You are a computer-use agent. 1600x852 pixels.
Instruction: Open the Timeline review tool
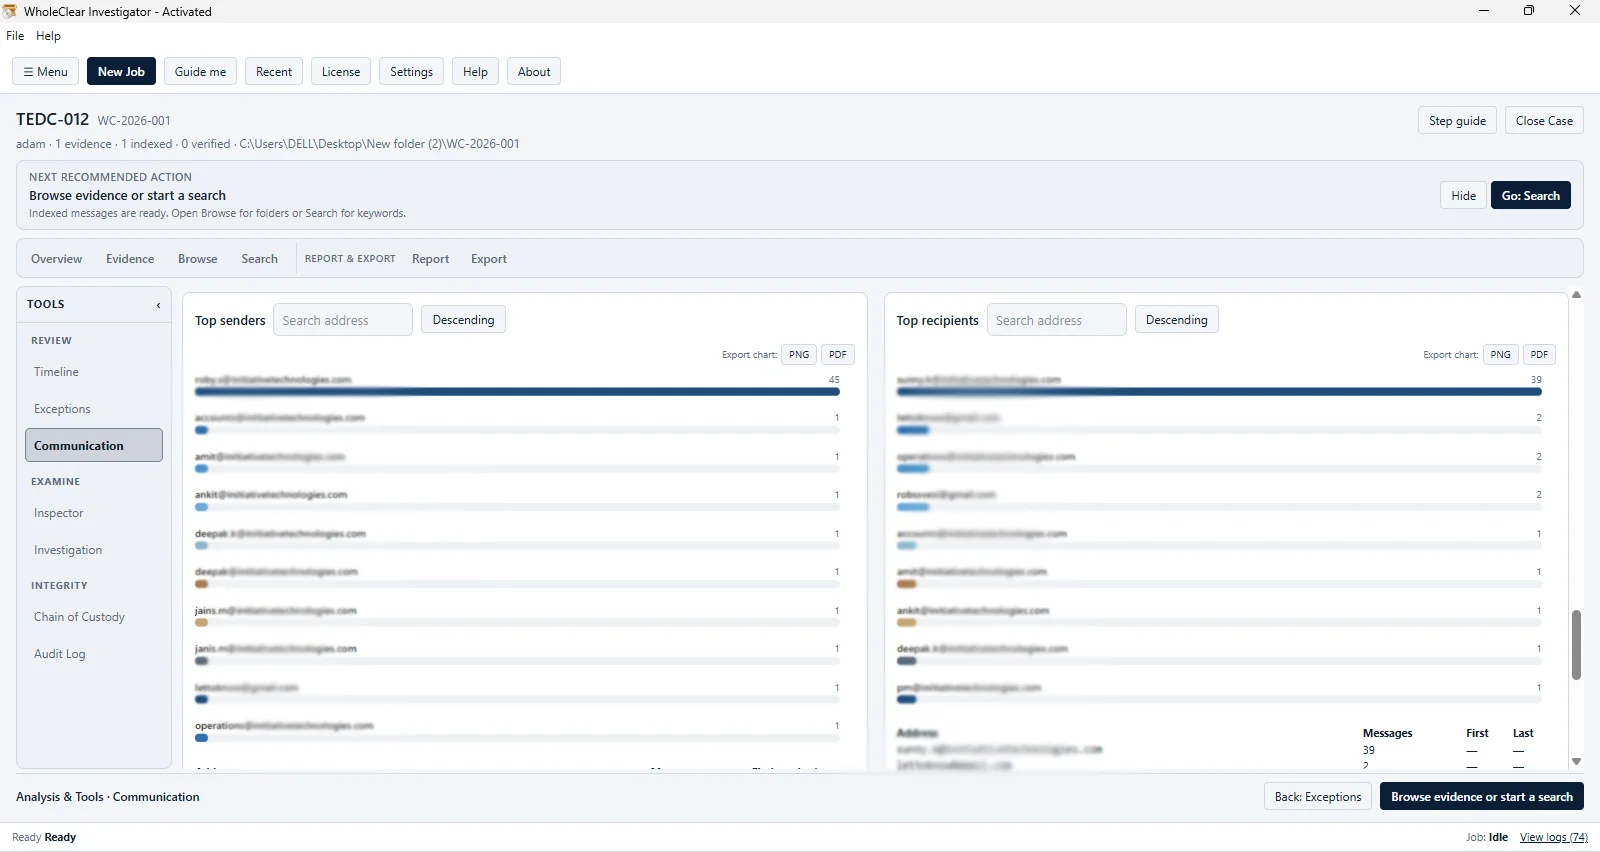tap(56, 372)
